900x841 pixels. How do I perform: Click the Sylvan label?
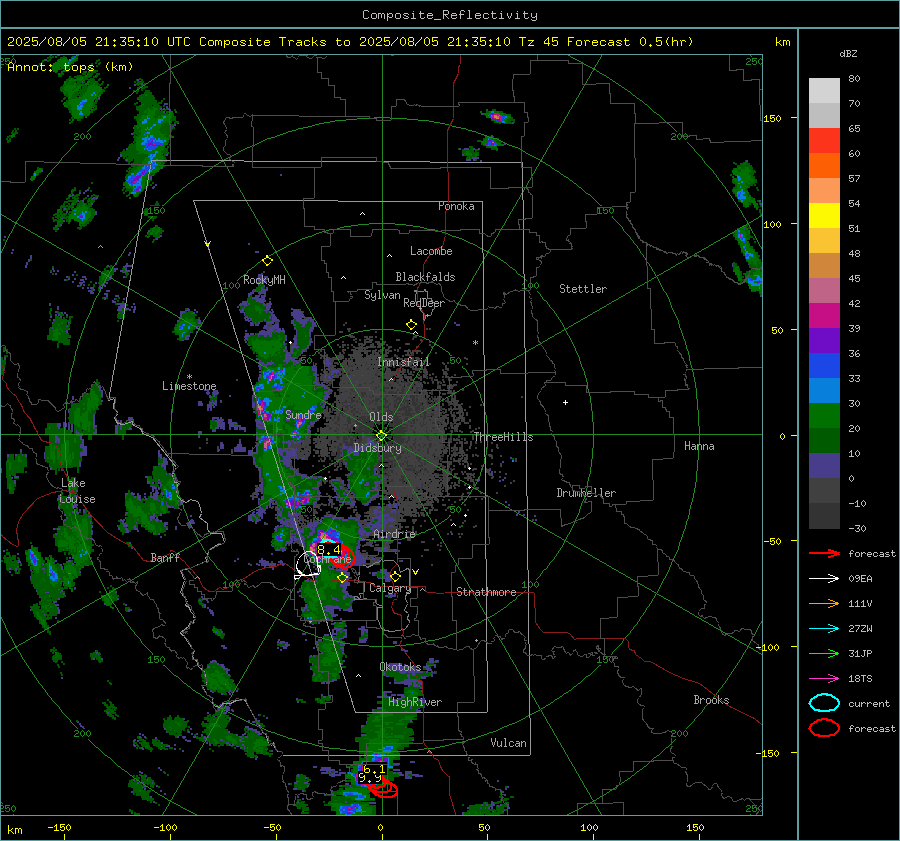(382, 295)
